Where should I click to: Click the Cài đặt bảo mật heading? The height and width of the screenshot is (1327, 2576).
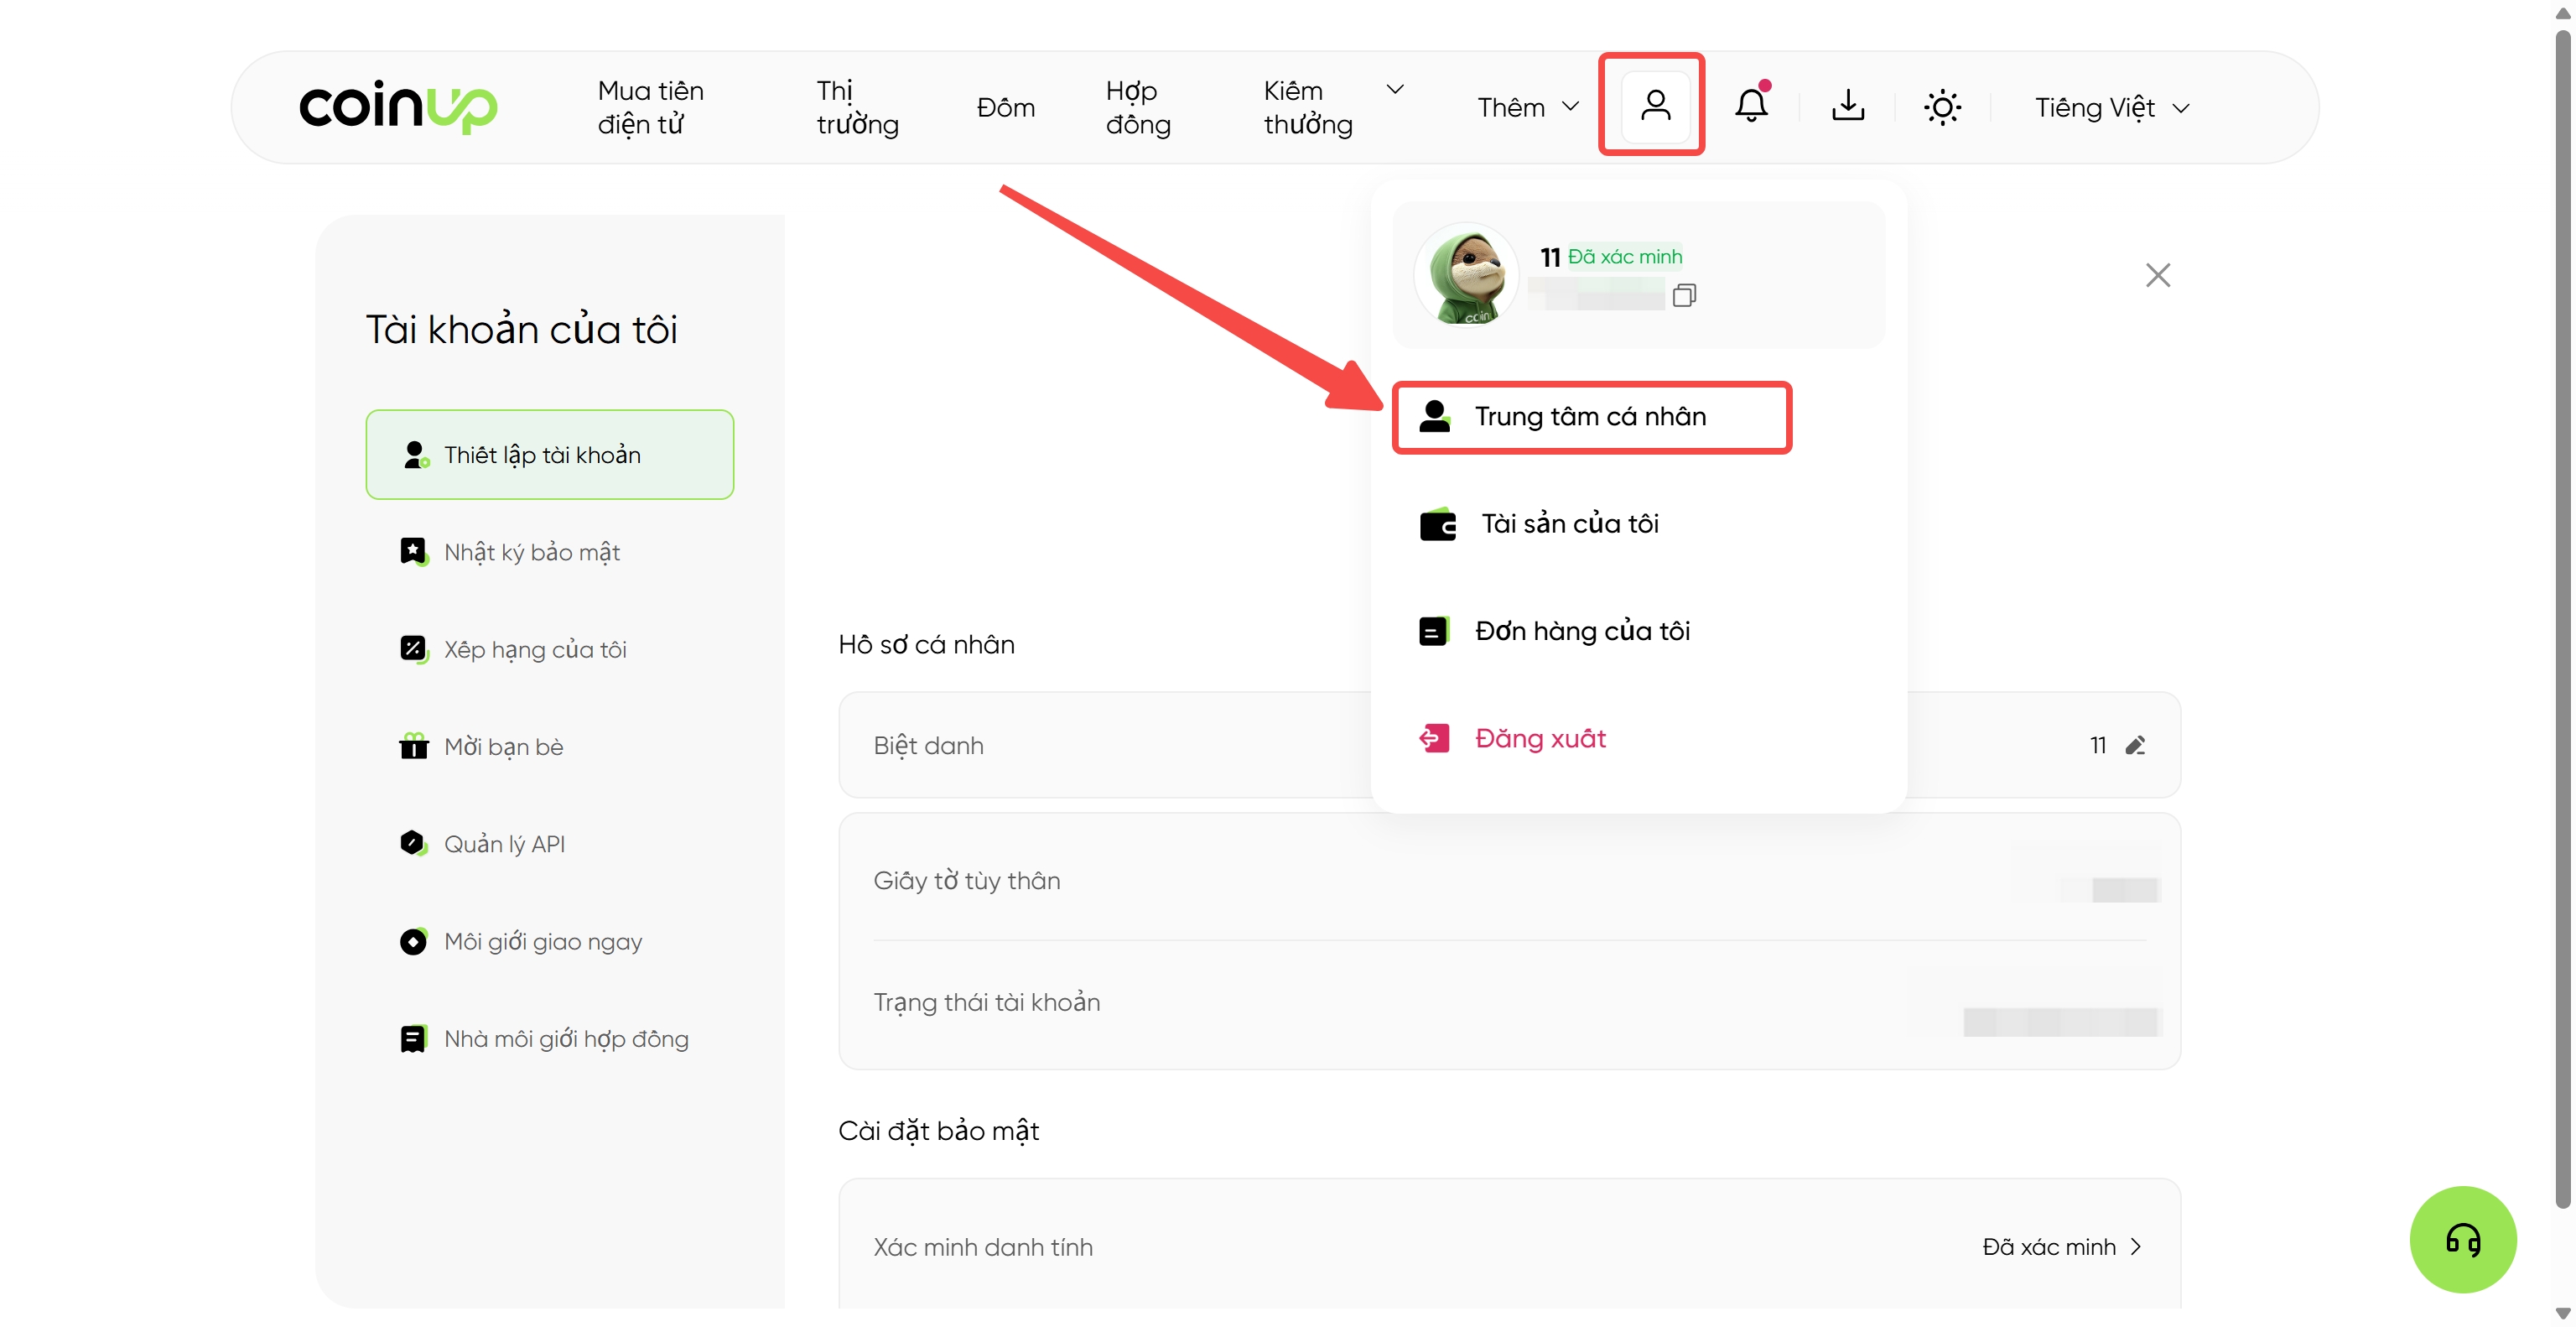pos(938,1130)
